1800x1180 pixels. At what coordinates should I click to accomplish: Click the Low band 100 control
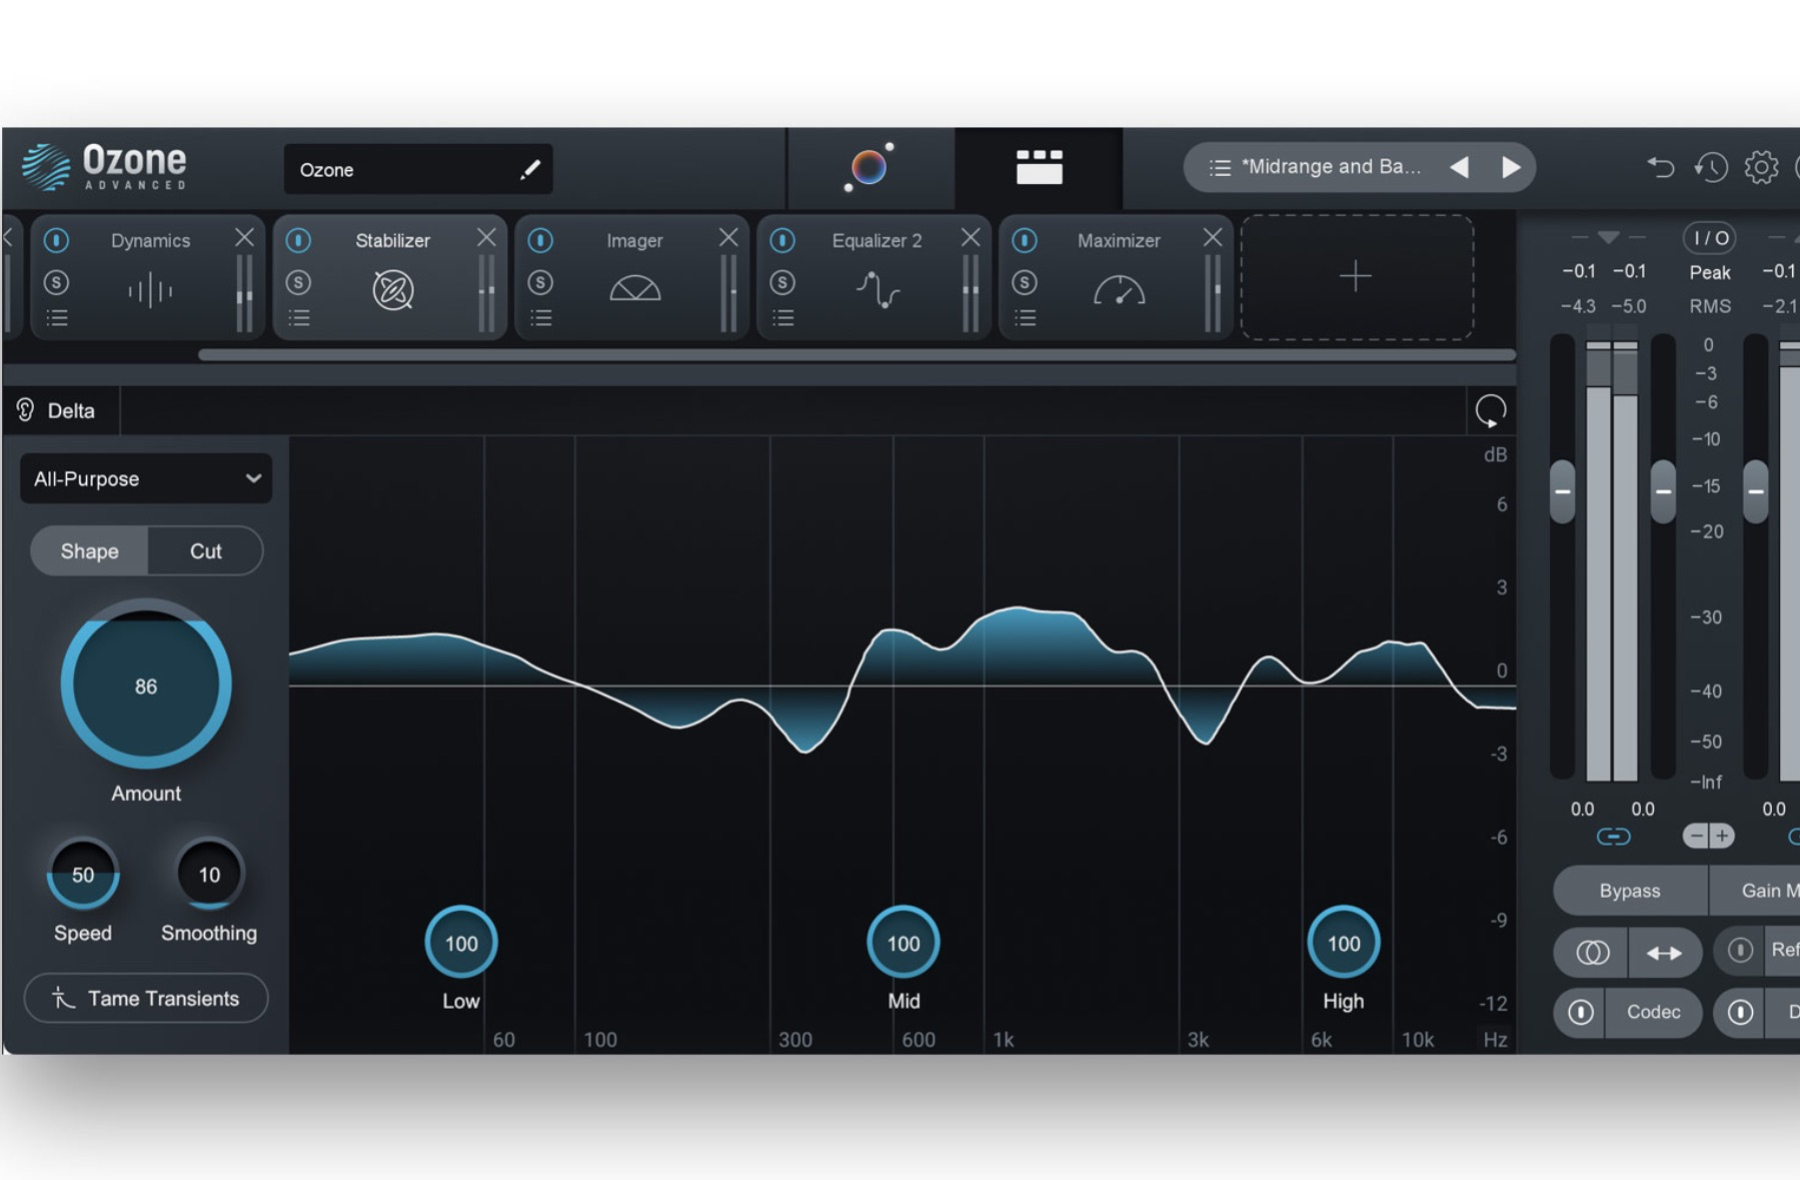coord(461,943)
